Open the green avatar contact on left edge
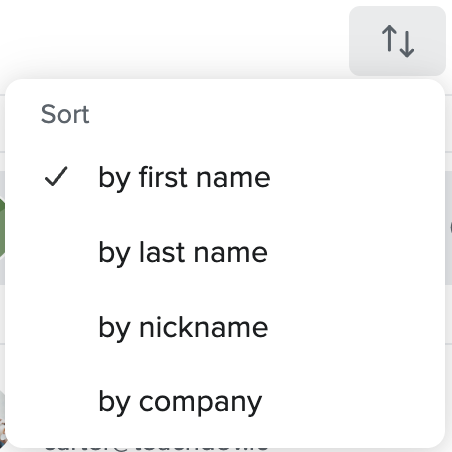 2,228
